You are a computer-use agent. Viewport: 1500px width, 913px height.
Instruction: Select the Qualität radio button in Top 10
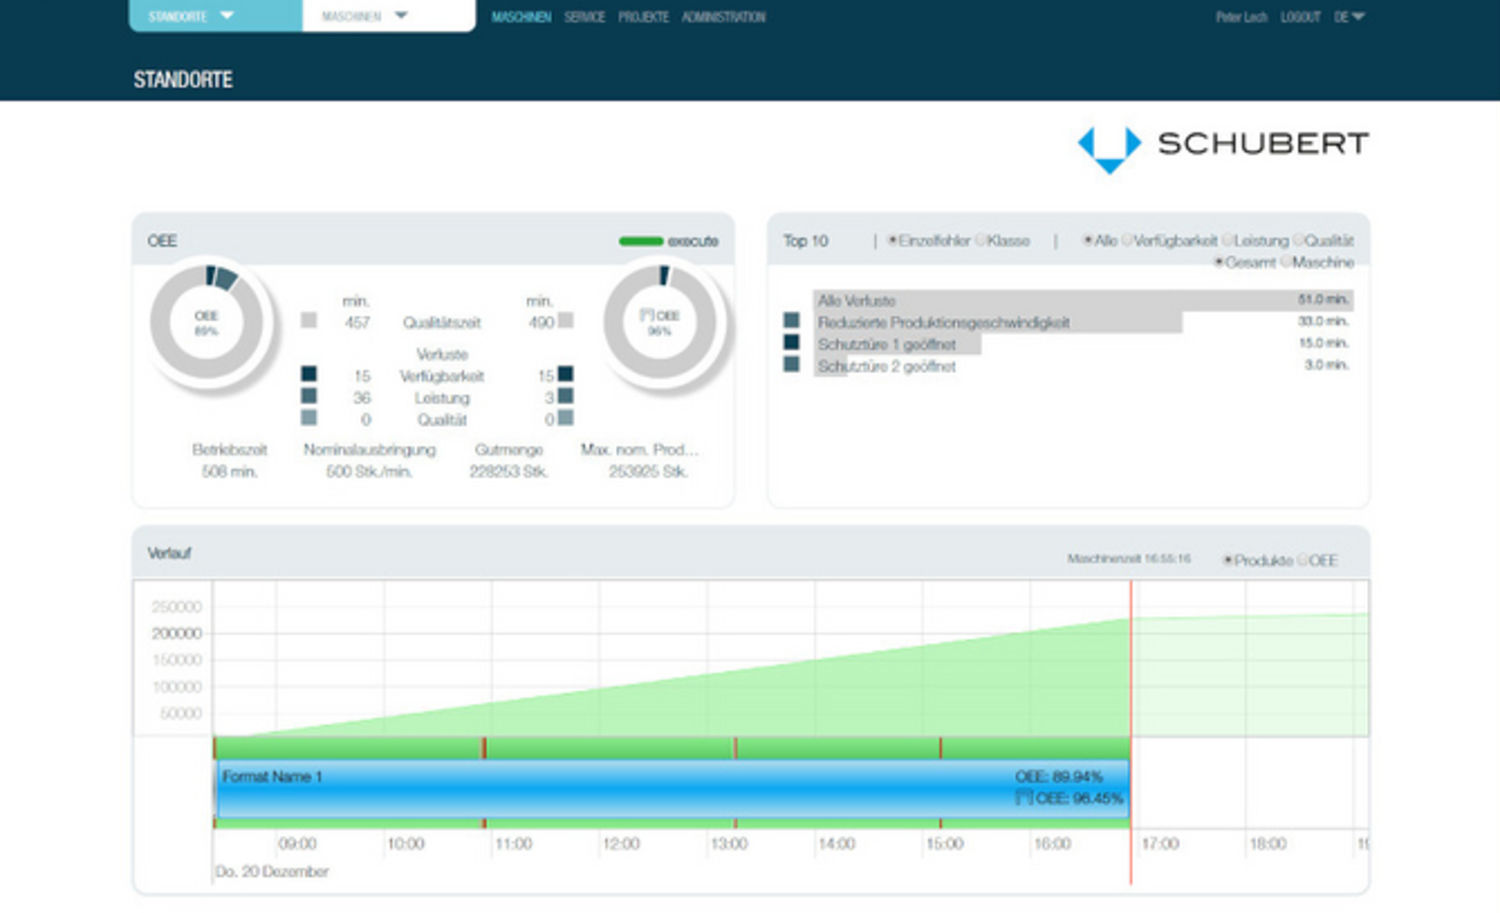pos(1299,240)
